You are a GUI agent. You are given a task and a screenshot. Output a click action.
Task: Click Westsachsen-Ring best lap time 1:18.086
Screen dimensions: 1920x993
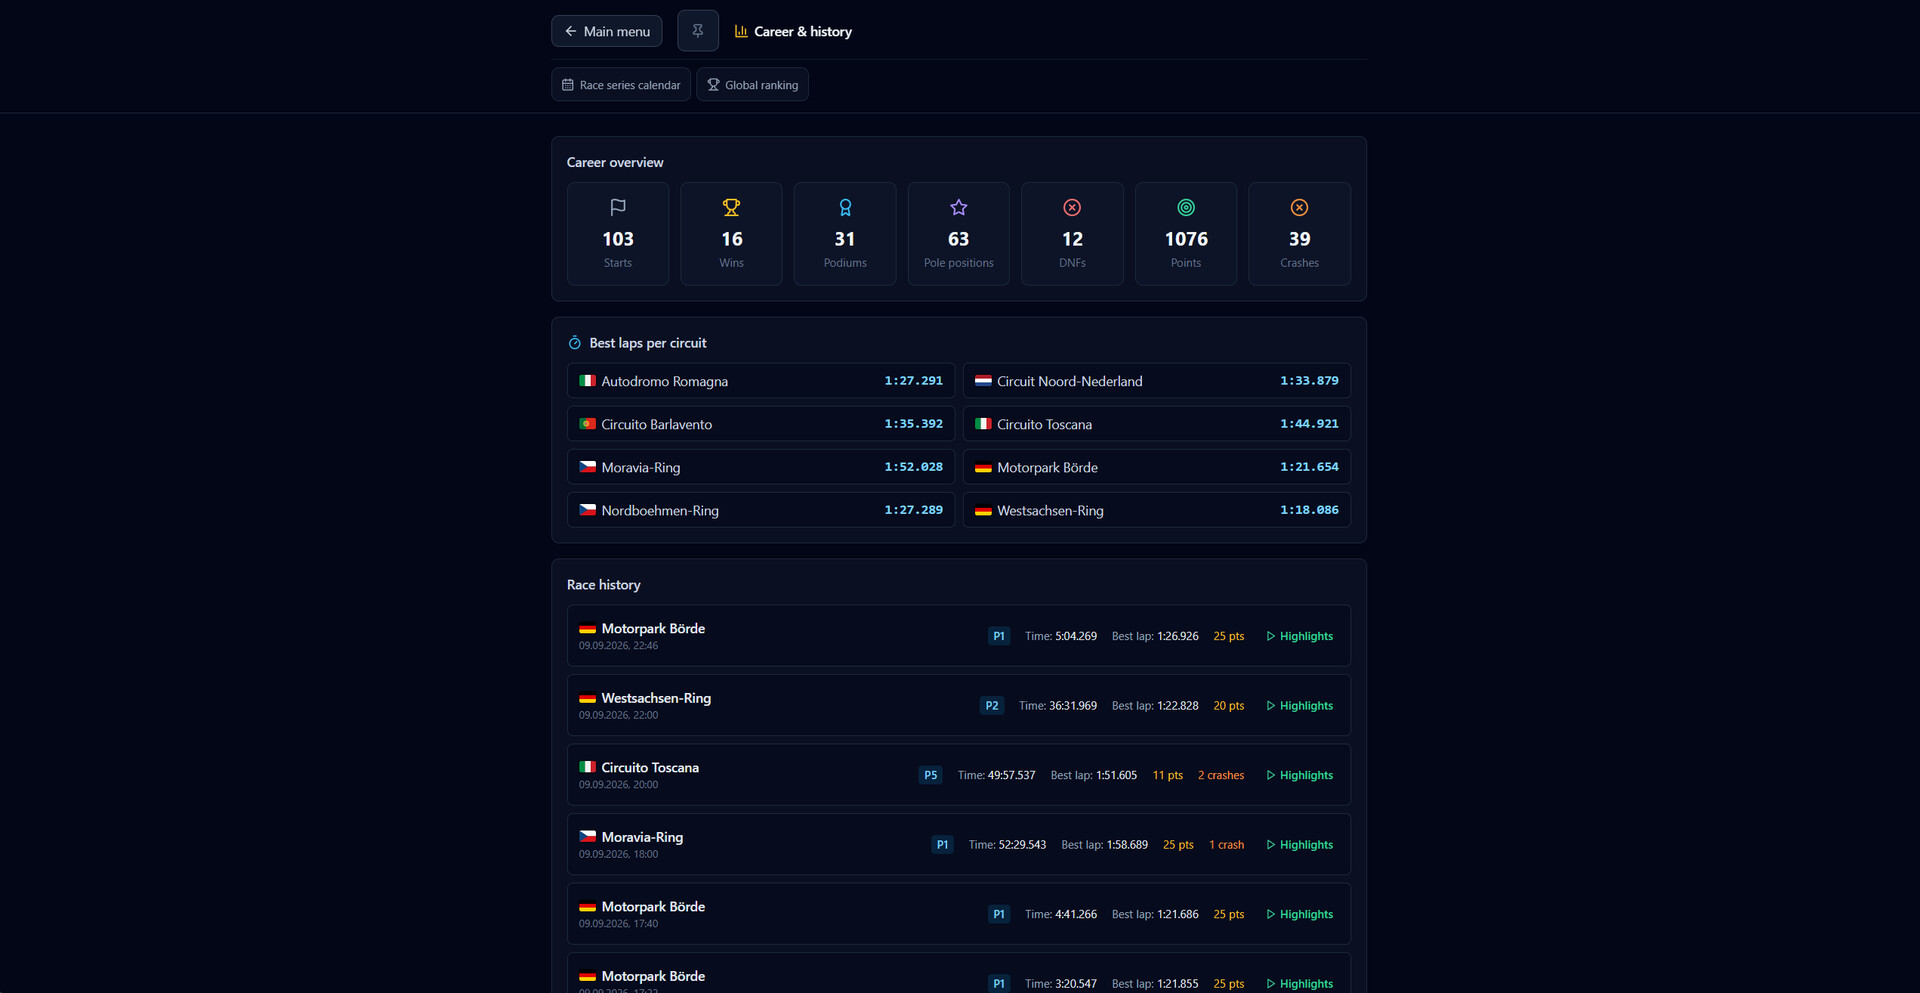[x=1309, y=510]
